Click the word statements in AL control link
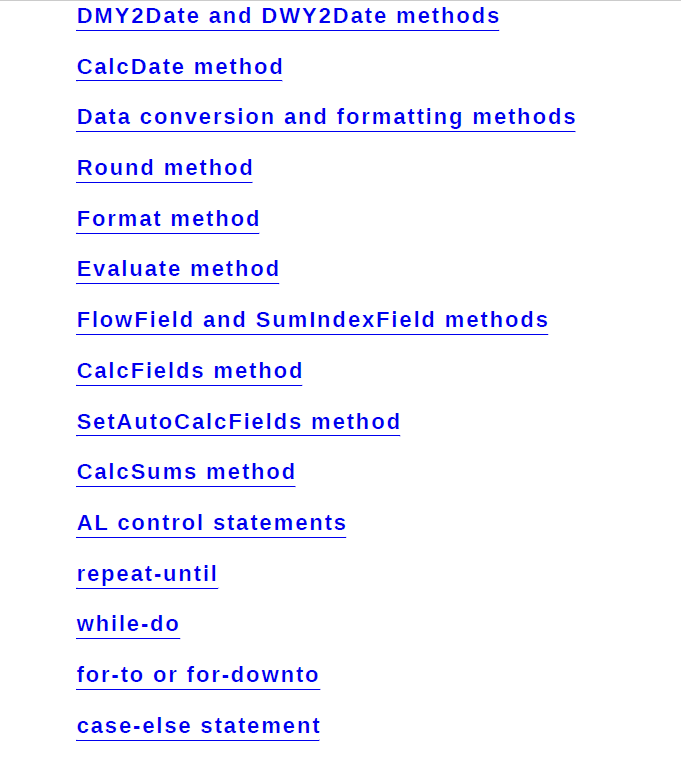Viewport: 681px width, 760px height. tap(280, 523)
